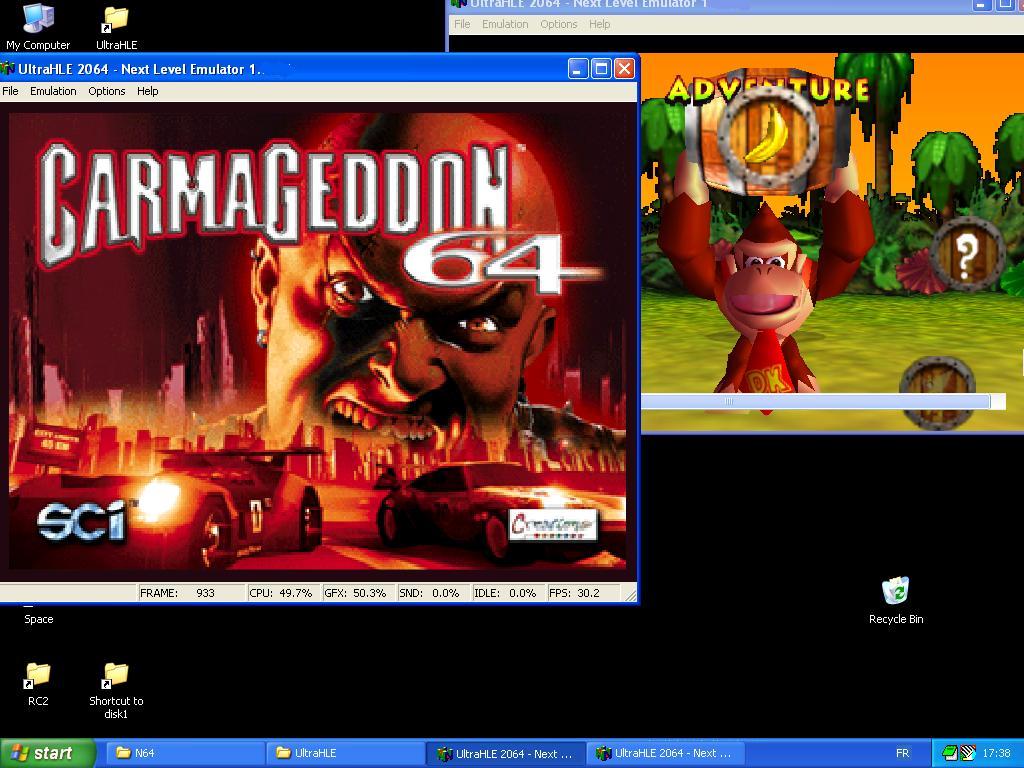Select the UltraHLE desktop shortcut folder
This screenshot has width=1024, height=768.
(x=116, y=27)
